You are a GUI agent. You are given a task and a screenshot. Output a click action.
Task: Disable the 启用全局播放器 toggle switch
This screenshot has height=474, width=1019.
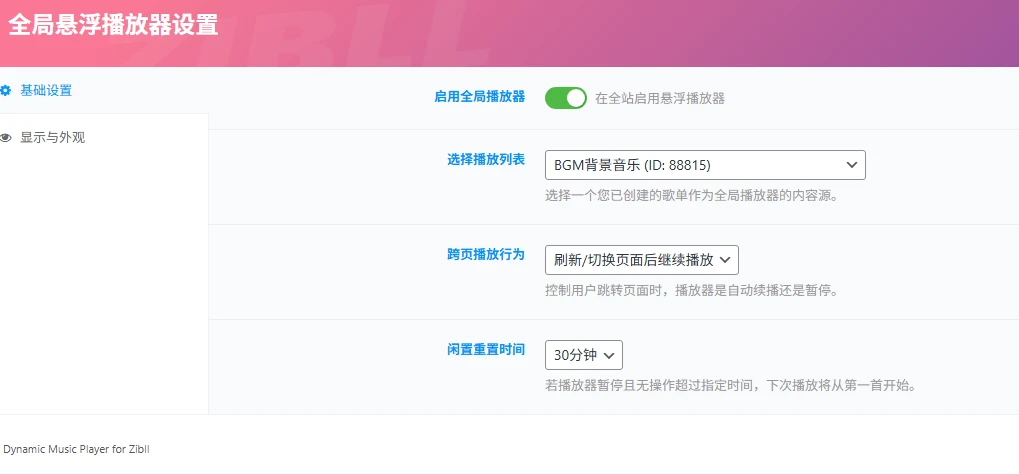click(x=565, y=98)
